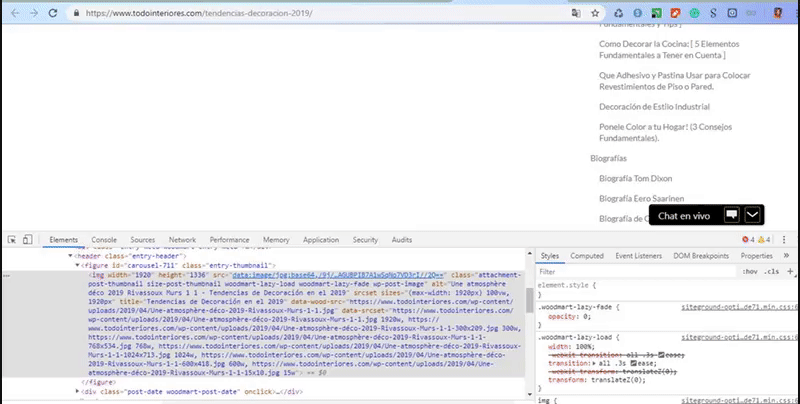Open the Biografías category link
This screenshot has height=404, width=800.
click(608, 158)
